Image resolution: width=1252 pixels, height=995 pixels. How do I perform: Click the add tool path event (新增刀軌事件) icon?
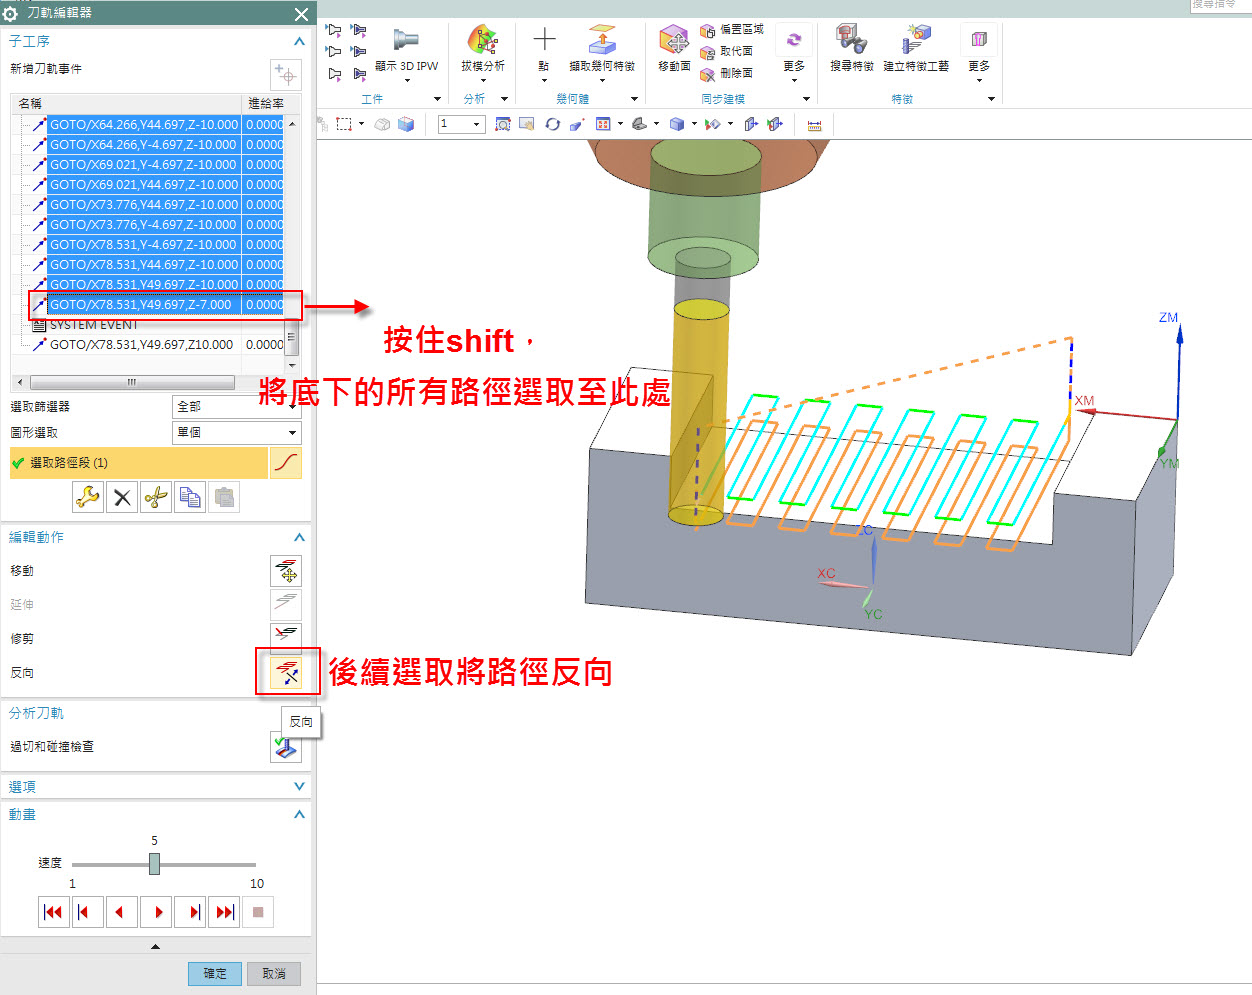click(x=286, y=75)
